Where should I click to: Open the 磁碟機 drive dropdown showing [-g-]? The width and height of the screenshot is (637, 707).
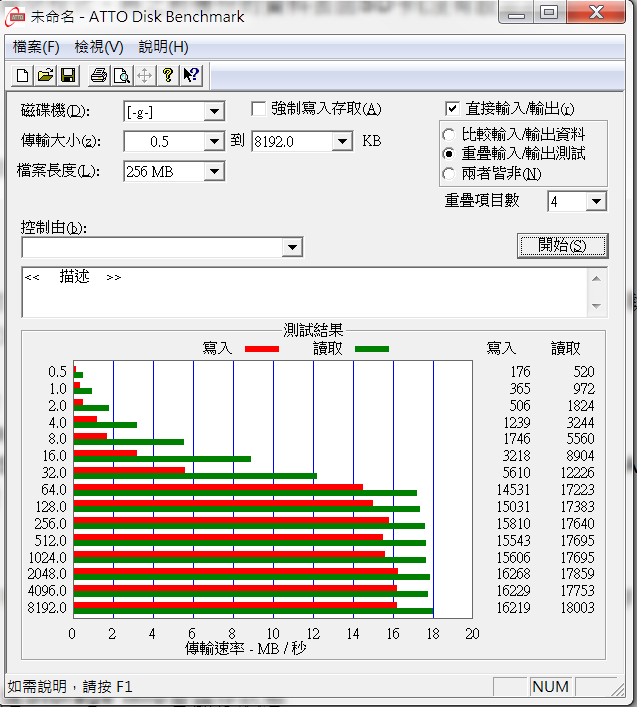(x=214, y=111)
